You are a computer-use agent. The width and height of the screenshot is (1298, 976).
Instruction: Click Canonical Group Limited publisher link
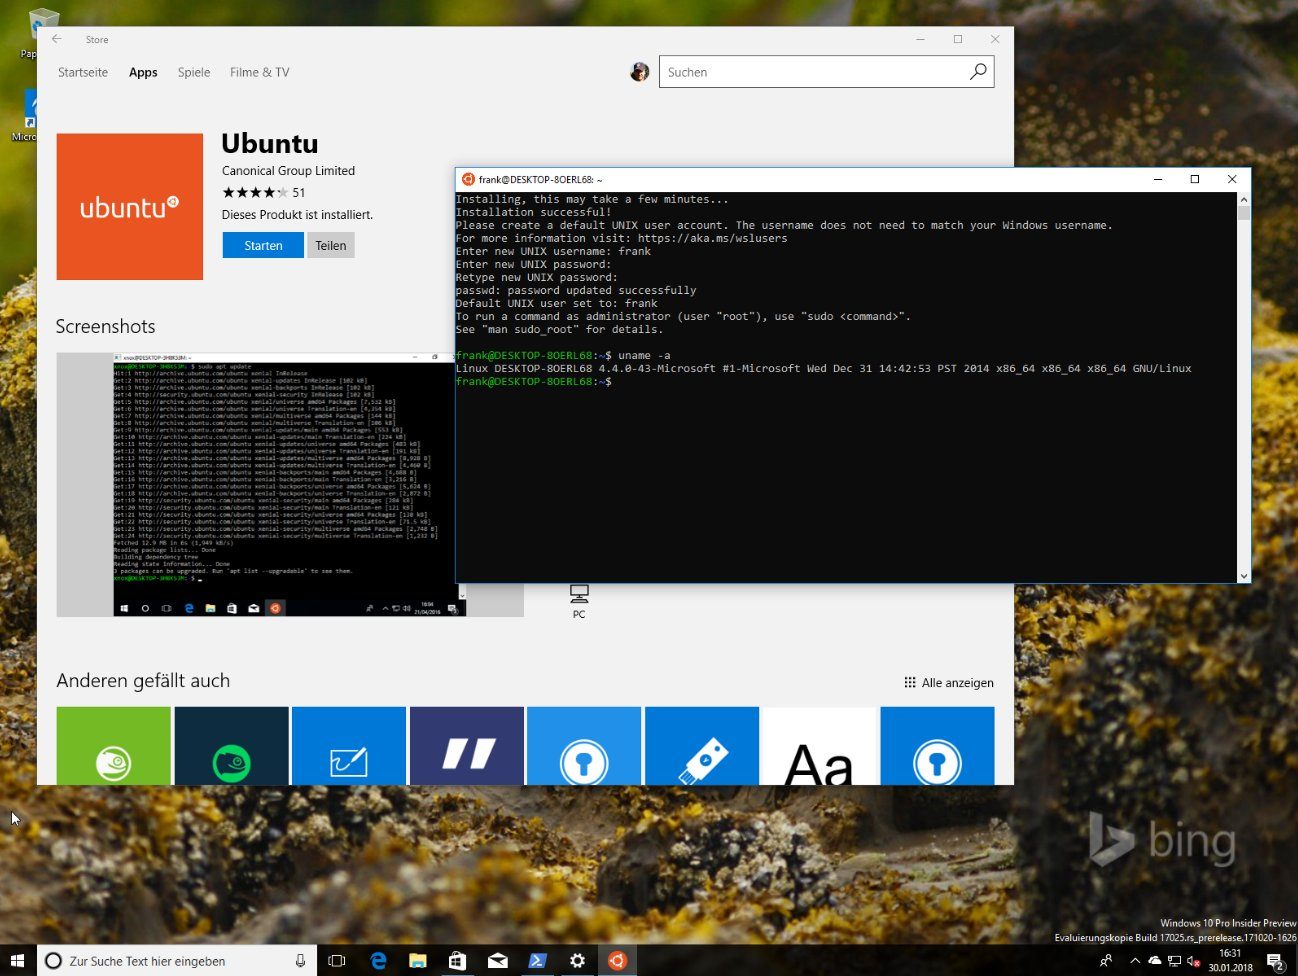click(x=288, y=171)
